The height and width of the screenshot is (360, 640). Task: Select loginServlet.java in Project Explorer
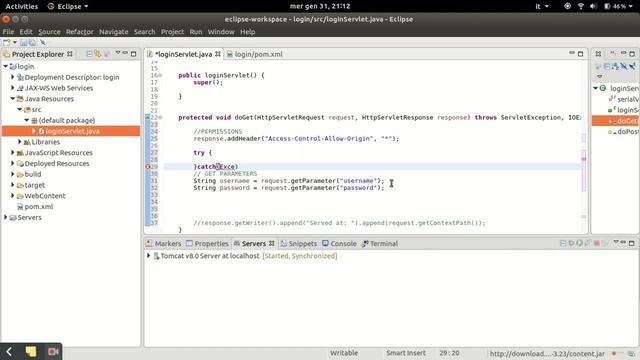click(71, 131)
